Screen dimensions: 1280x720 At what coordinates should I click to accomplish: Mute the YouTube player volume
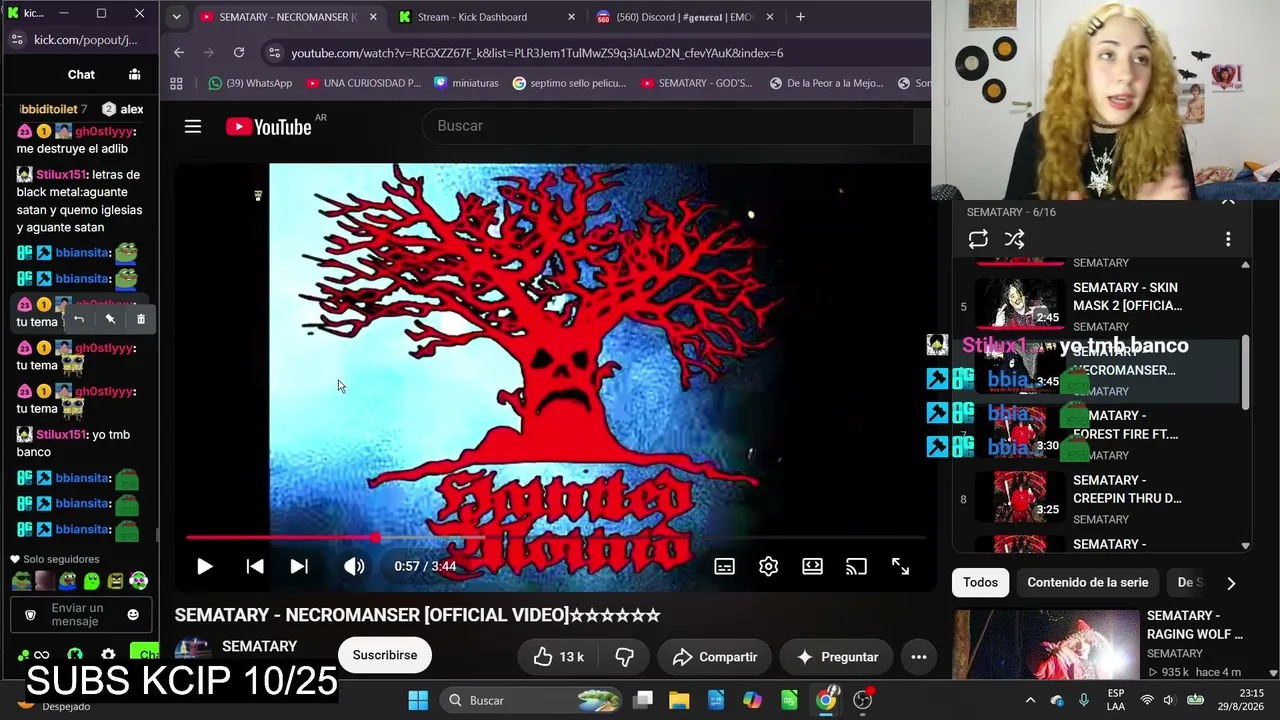pos(354,566)
